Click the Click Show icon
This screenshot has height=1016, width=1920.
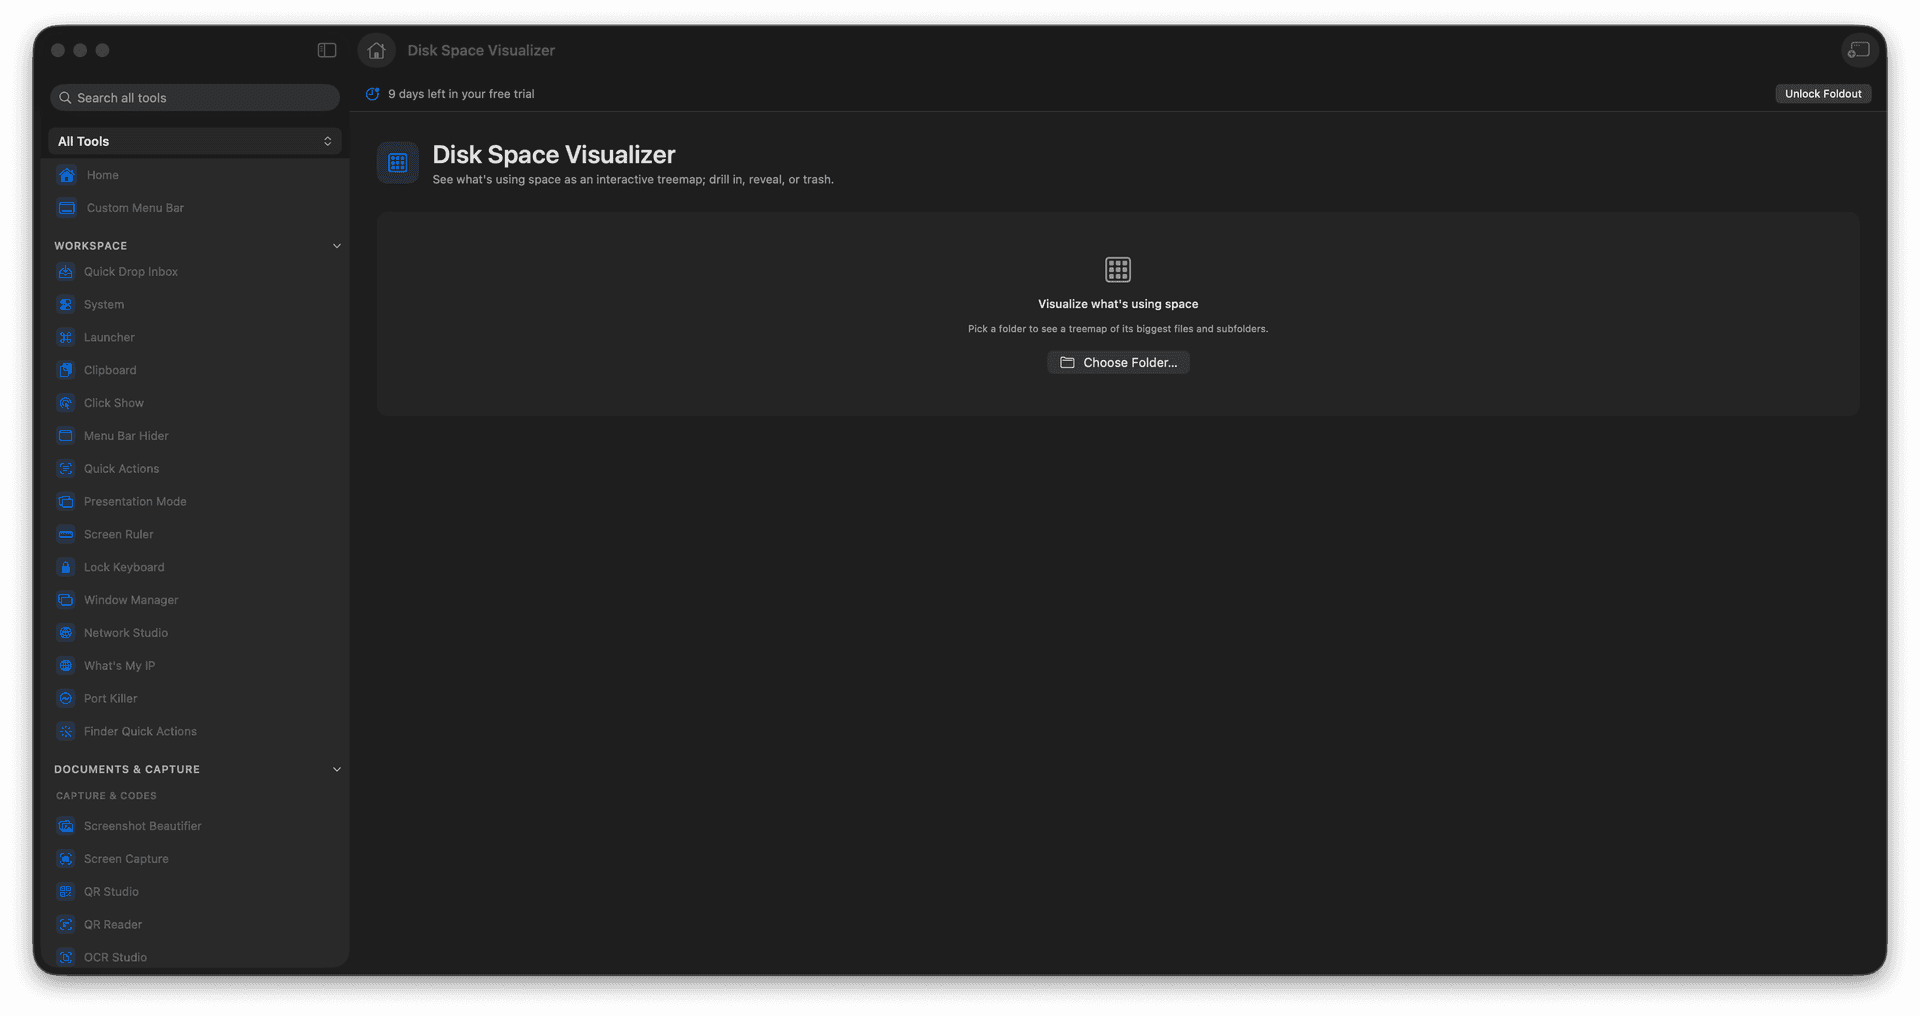(66, 403)
